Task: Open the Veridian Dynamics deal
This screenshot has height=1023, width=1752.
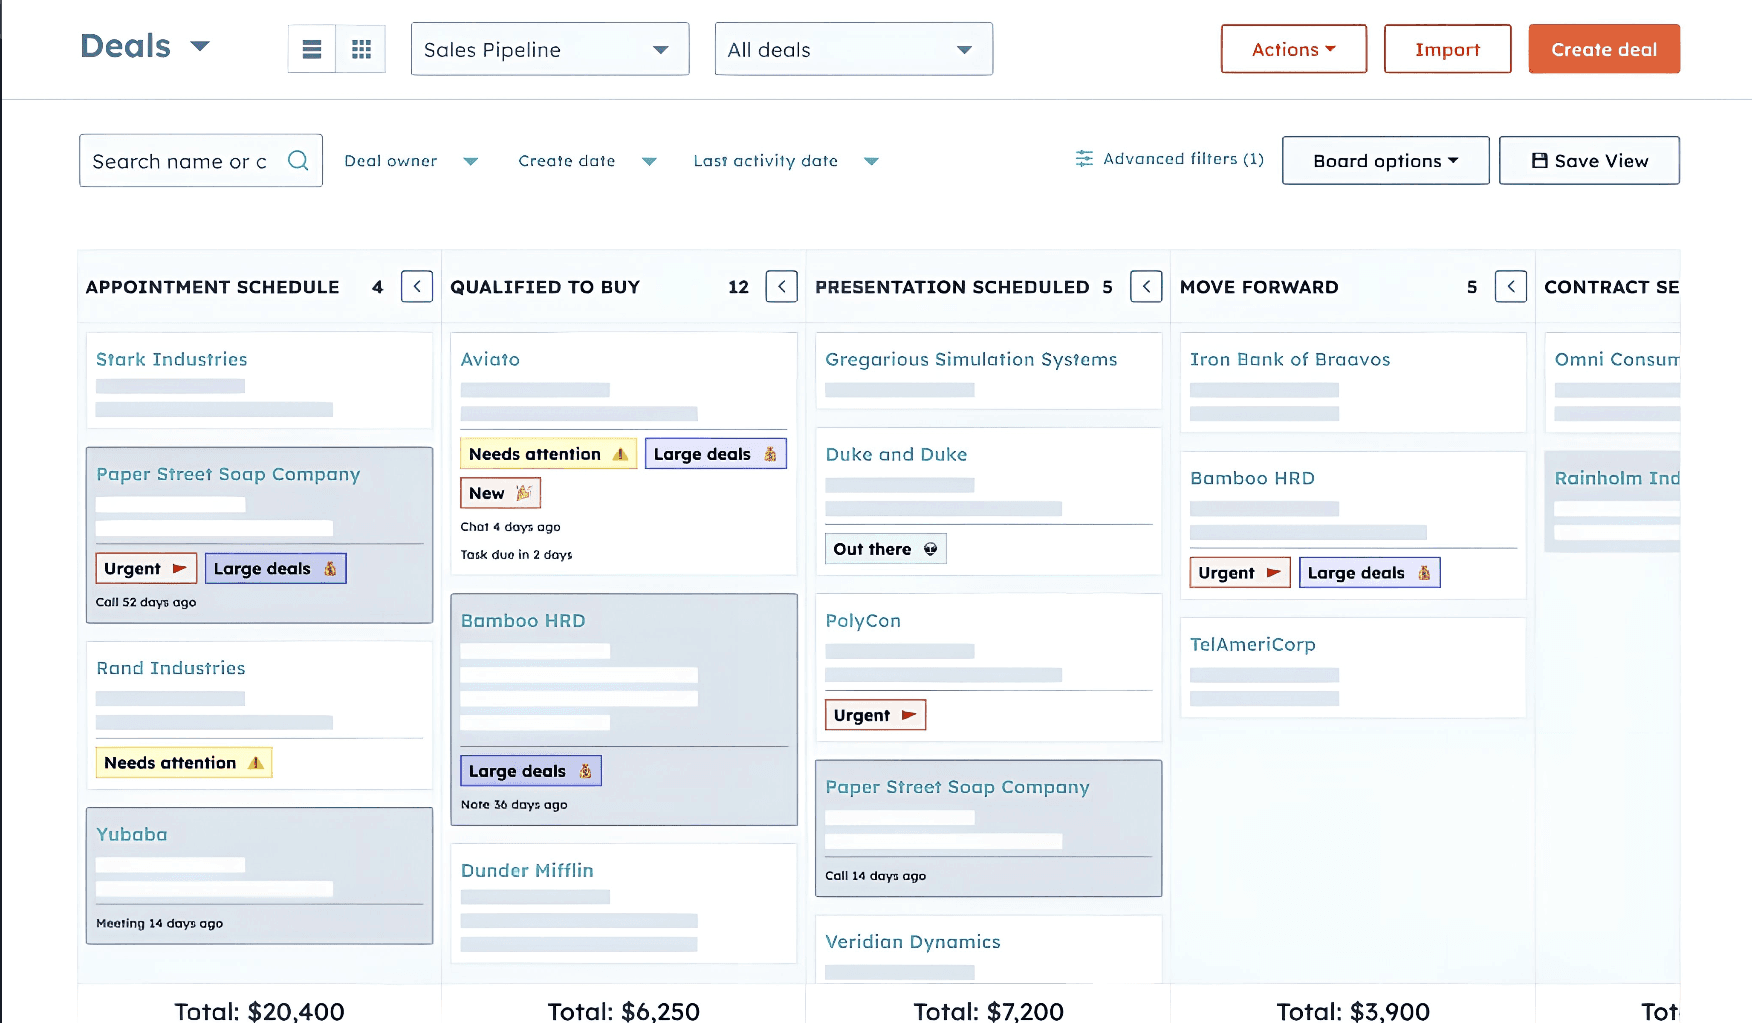Action: click(913, 941)
